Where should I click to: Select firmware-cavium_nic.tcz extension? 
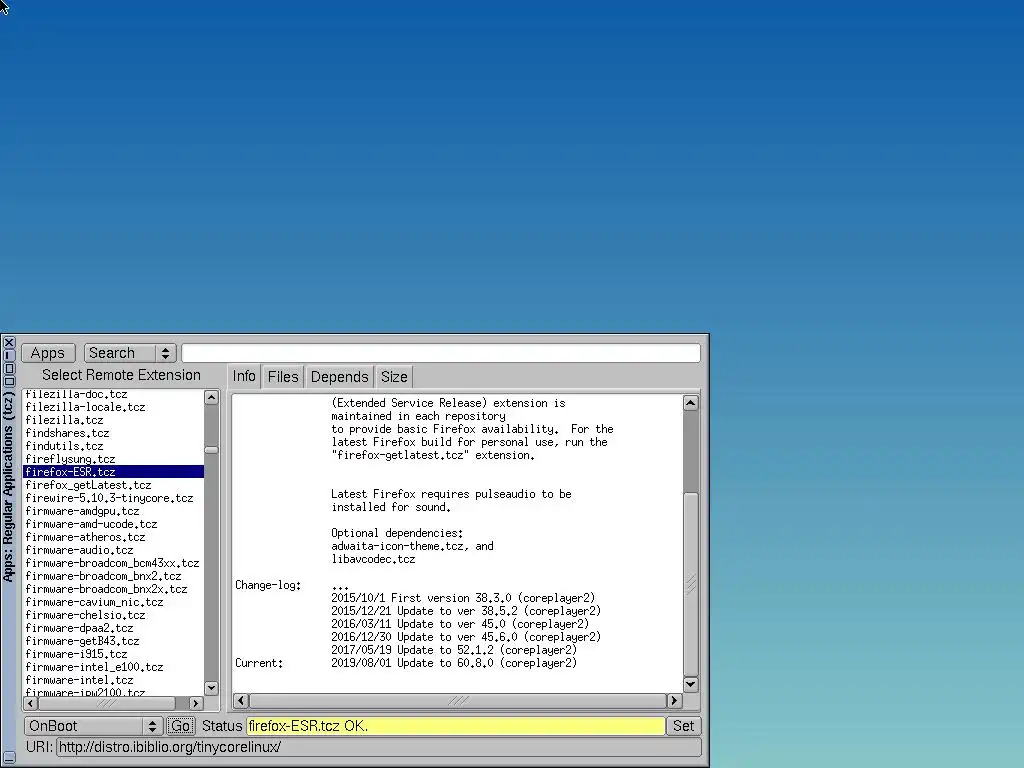click(113, 602)
